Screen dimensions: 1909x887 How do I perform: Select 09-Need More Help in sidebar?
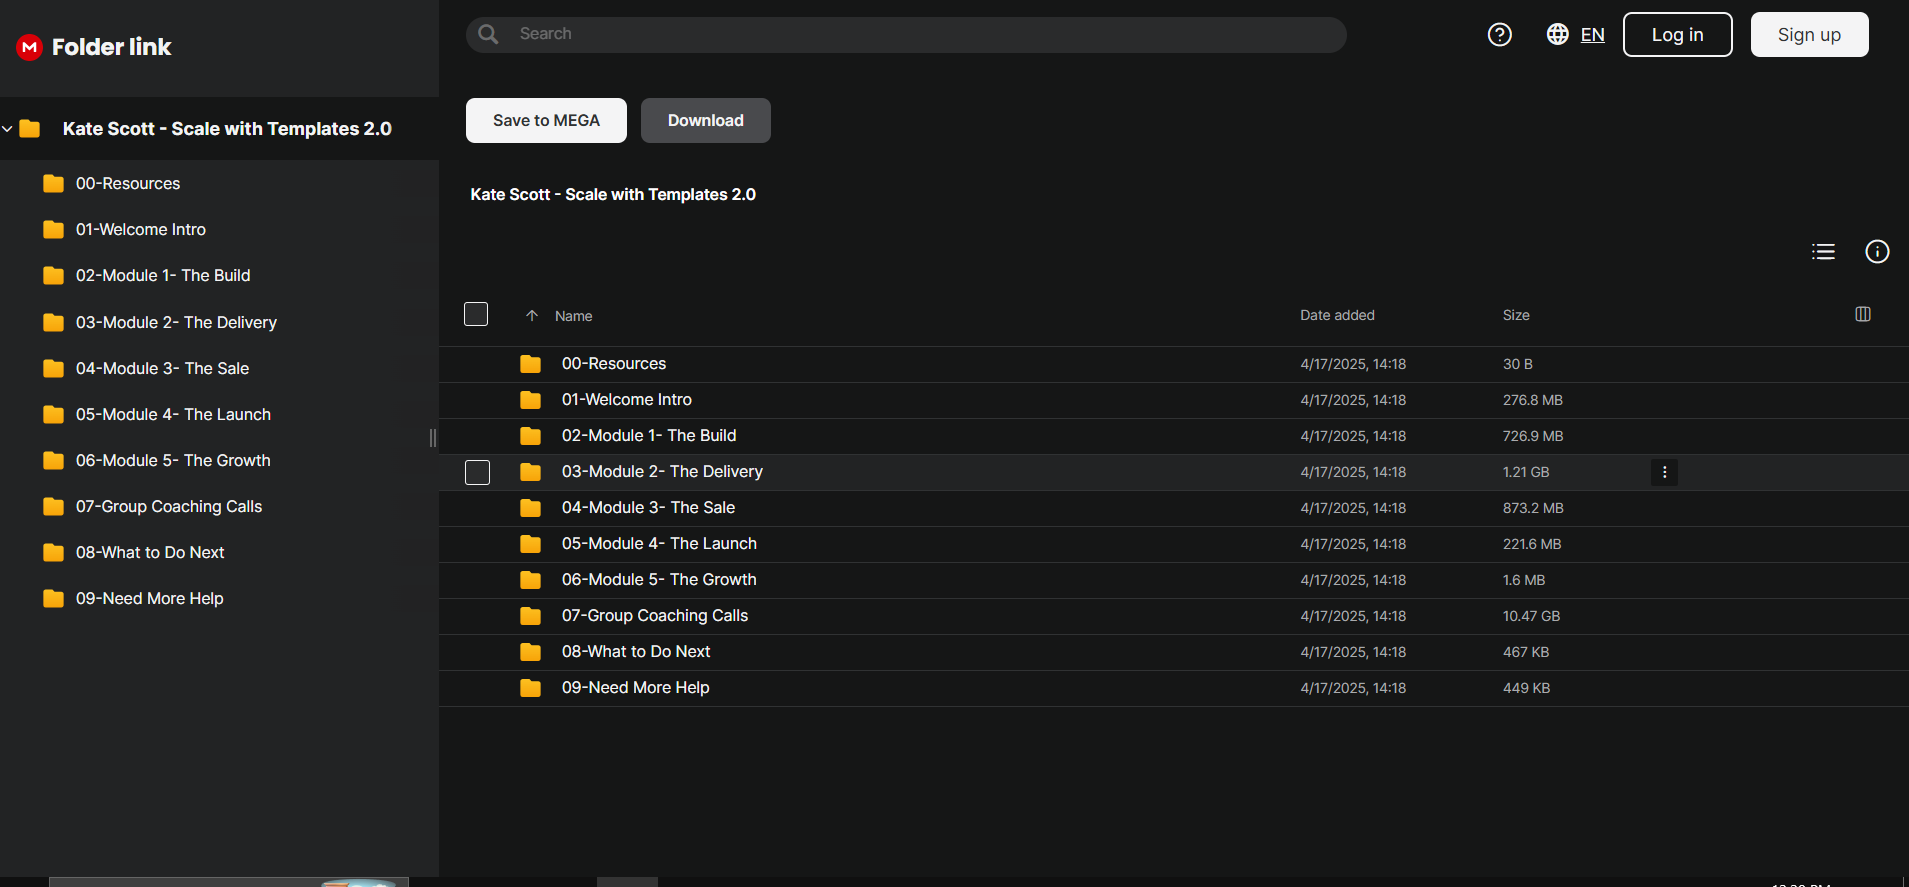click(150, 599)
